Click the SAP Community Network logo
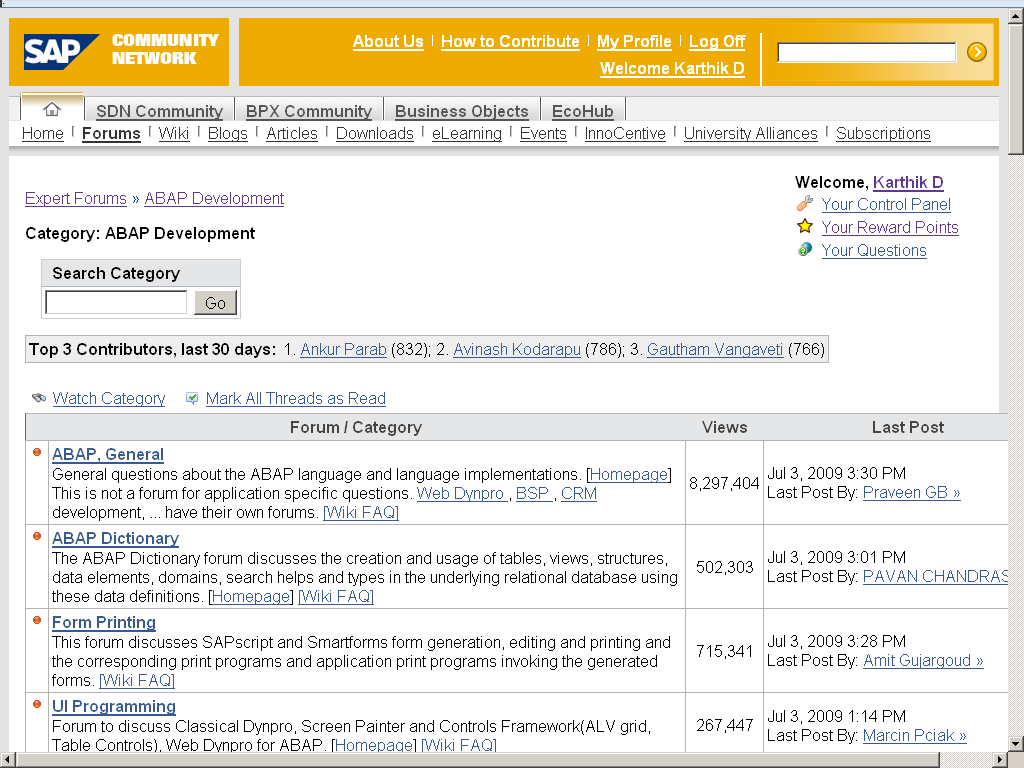The height and width of the screenshot is (768, 1024). [119, 51]
